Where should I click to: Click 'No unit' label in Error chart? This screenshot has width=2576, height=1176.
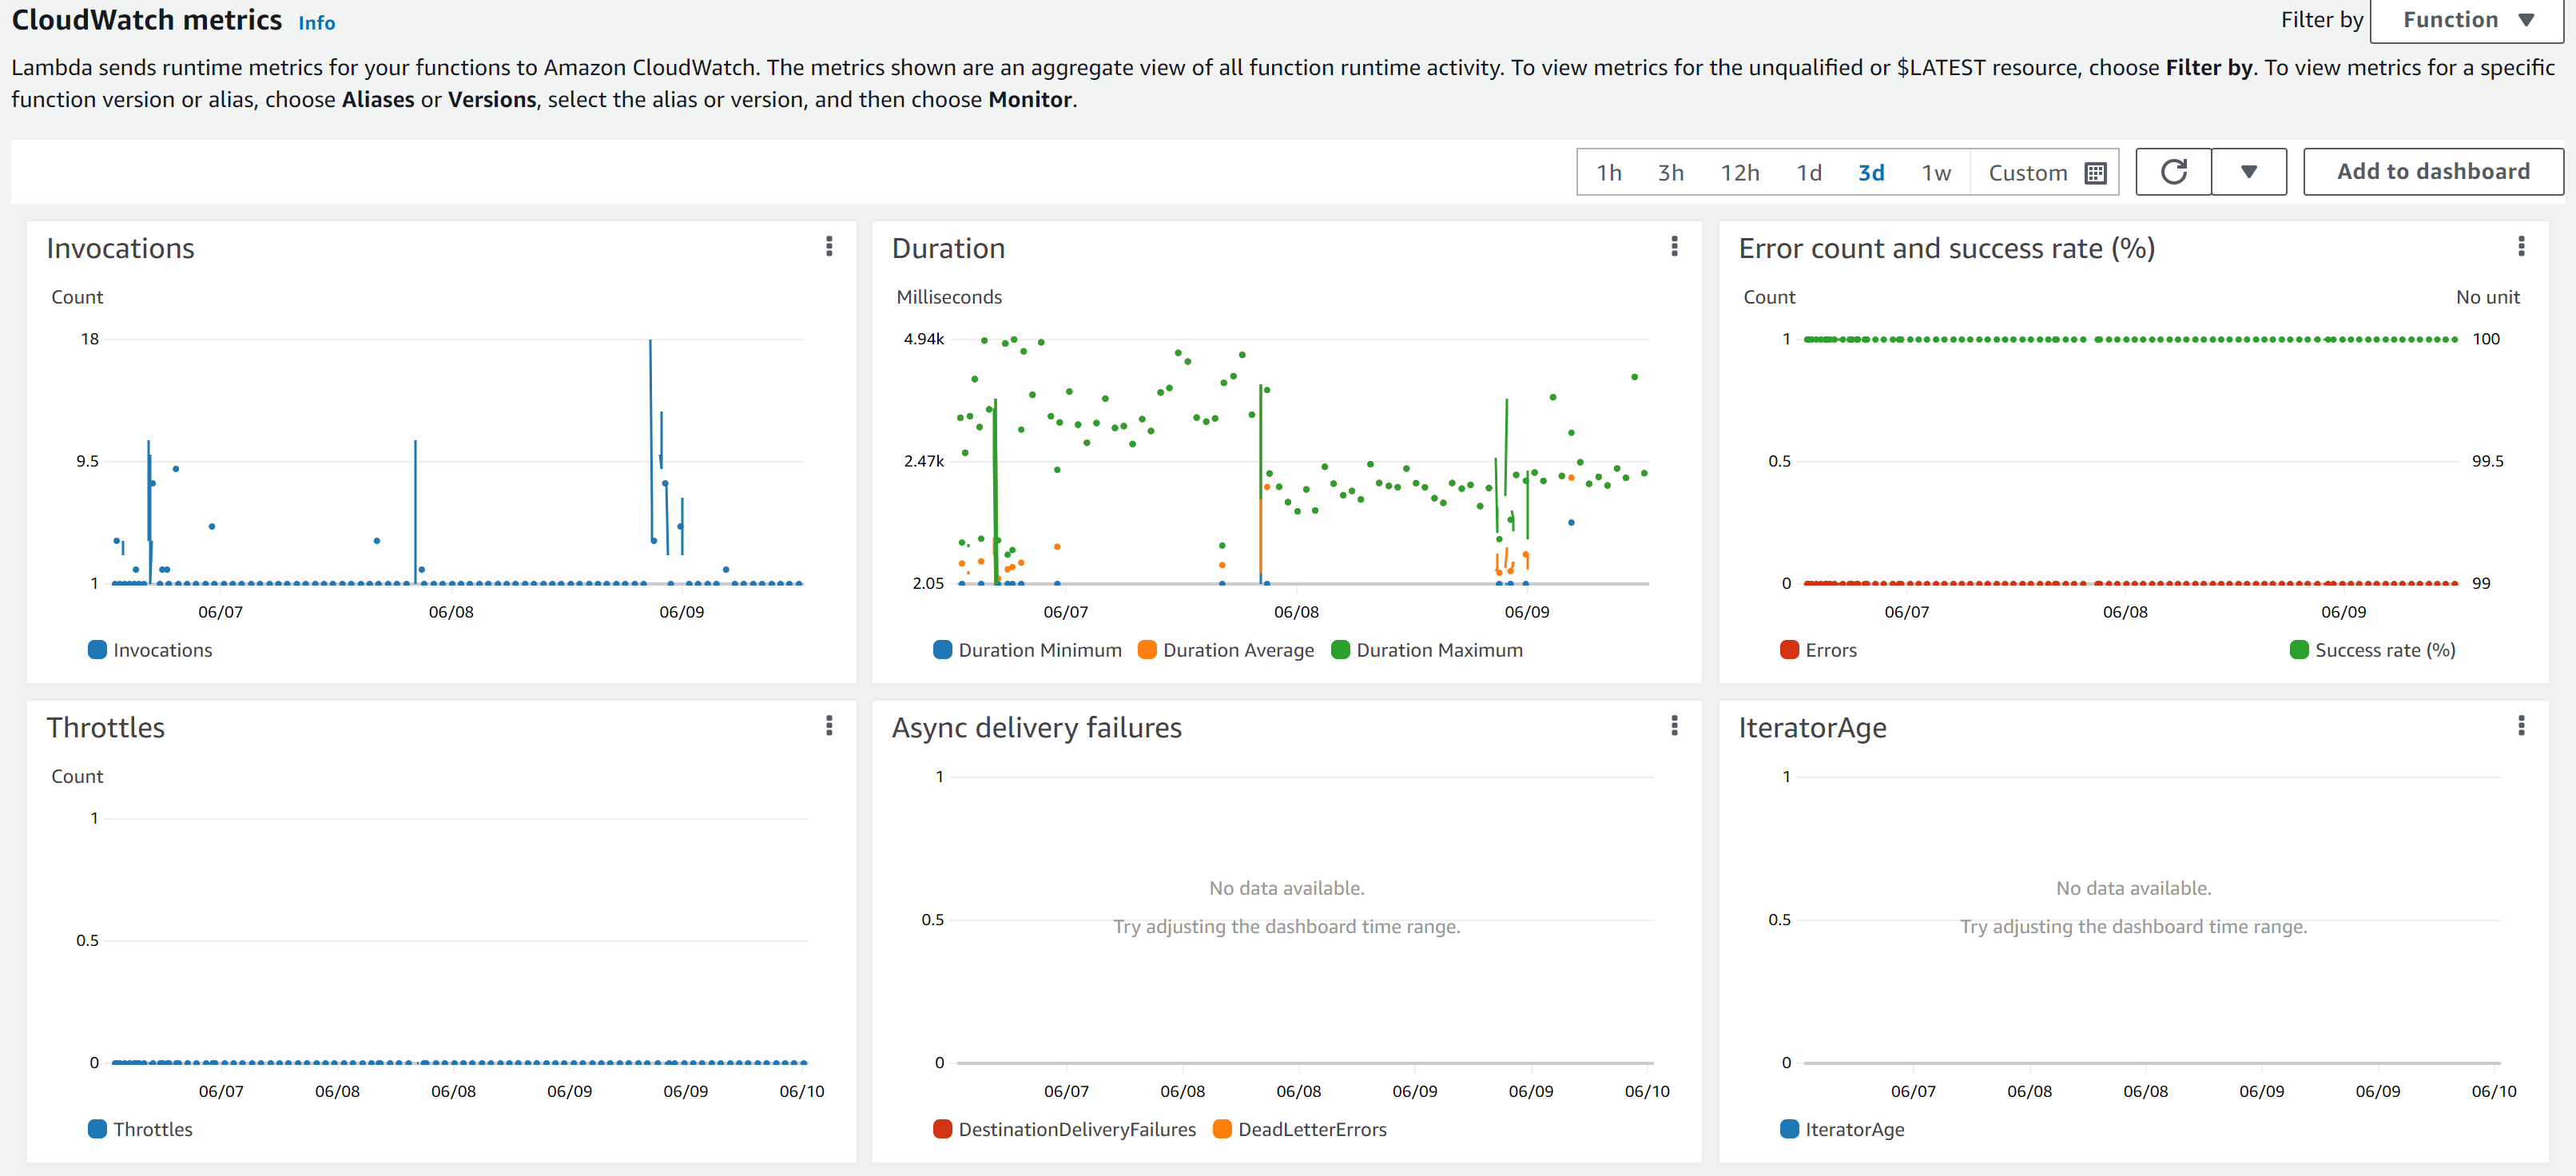coord(2487,297)
